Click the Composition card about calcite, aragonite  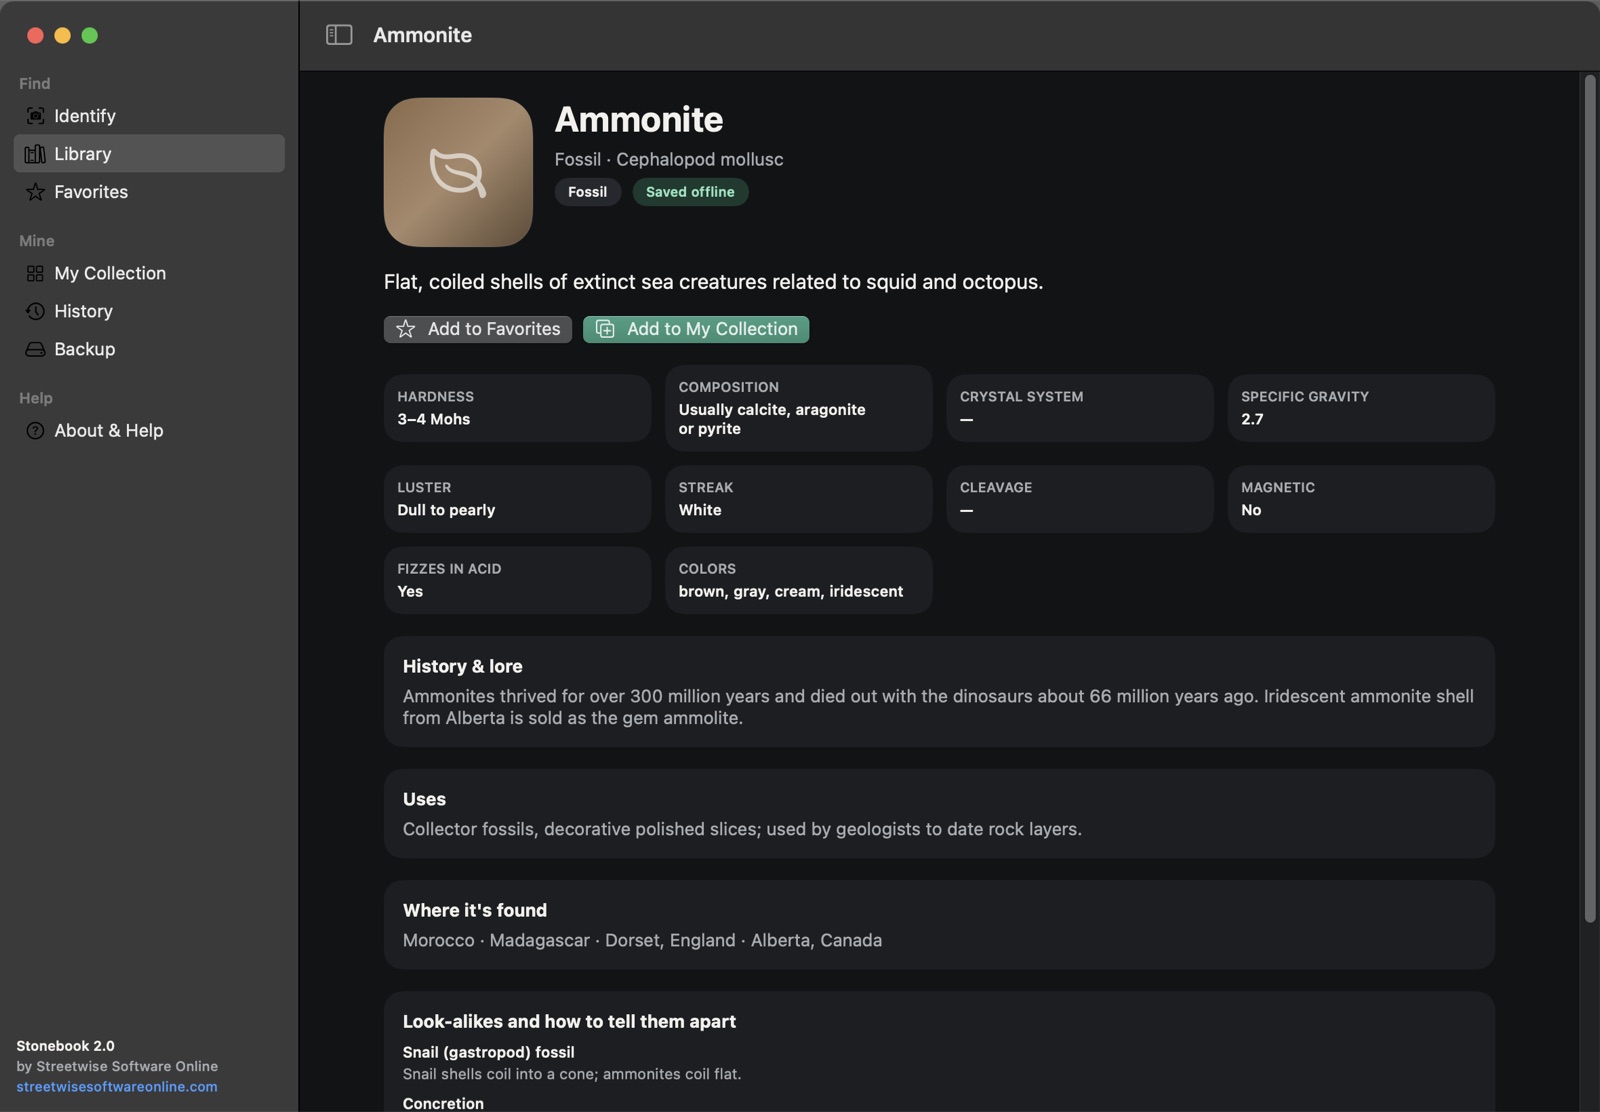click(x=799, y=408)
